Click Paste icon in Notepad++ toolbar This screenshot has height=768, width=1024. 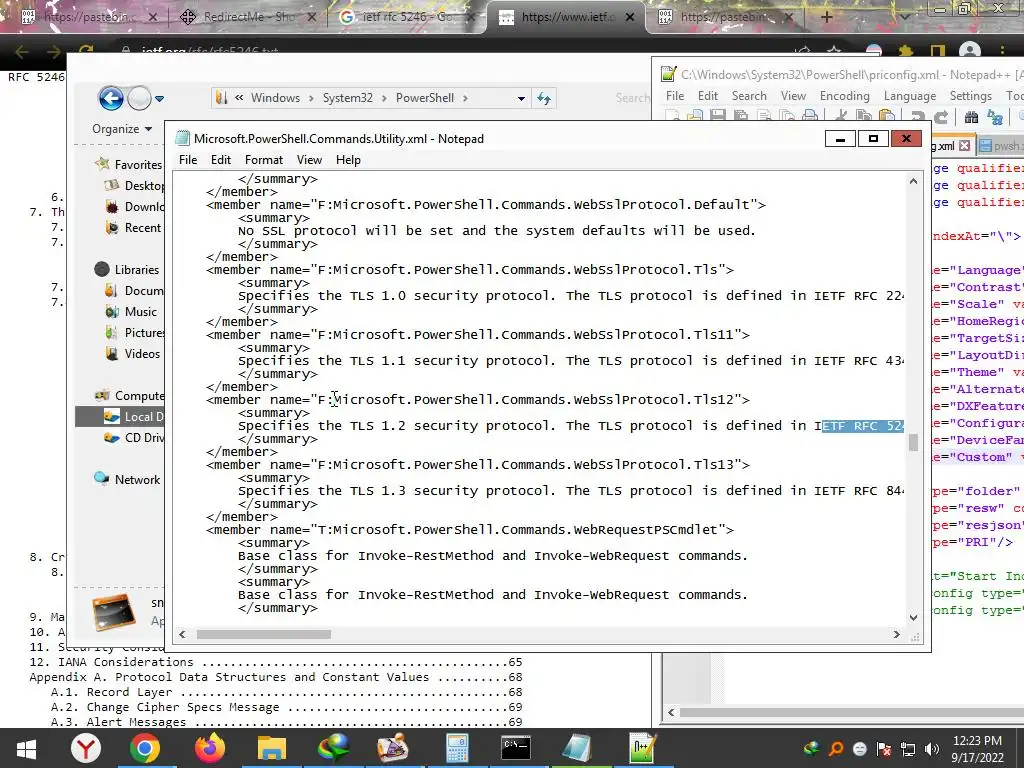point(886,116)
